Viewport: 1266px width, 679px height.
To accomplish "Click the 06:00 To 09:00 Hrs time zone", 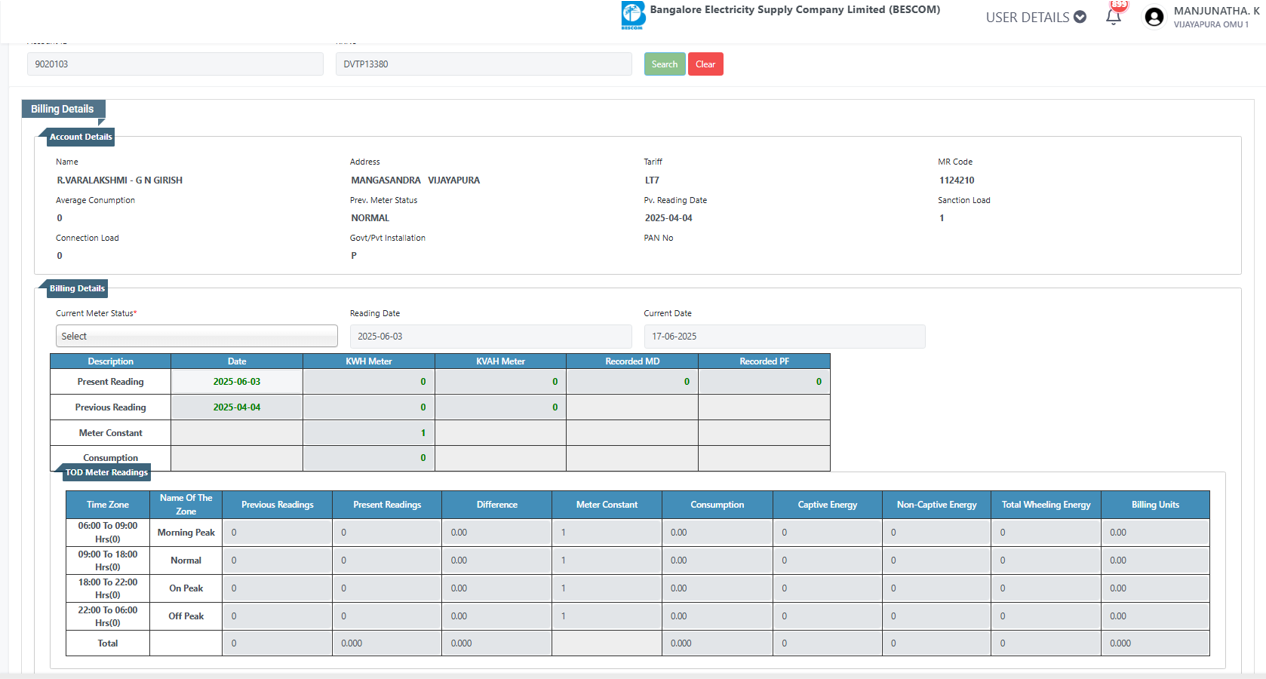I will click(108, 532).
